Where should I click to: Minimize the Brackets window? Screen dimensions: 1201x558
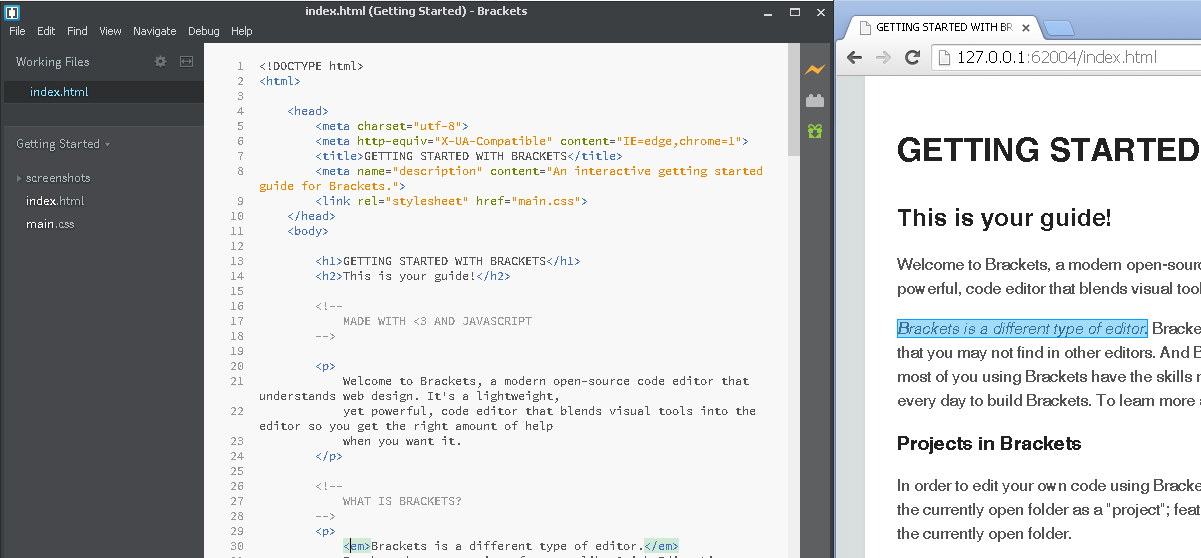coord(767,12)
